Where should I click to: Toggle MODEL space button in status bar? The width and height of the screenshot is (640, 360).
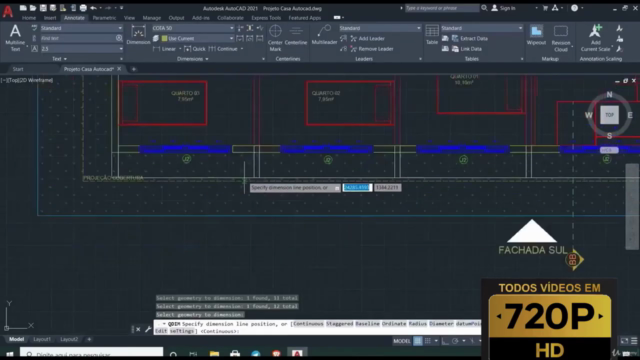point(402,341)
